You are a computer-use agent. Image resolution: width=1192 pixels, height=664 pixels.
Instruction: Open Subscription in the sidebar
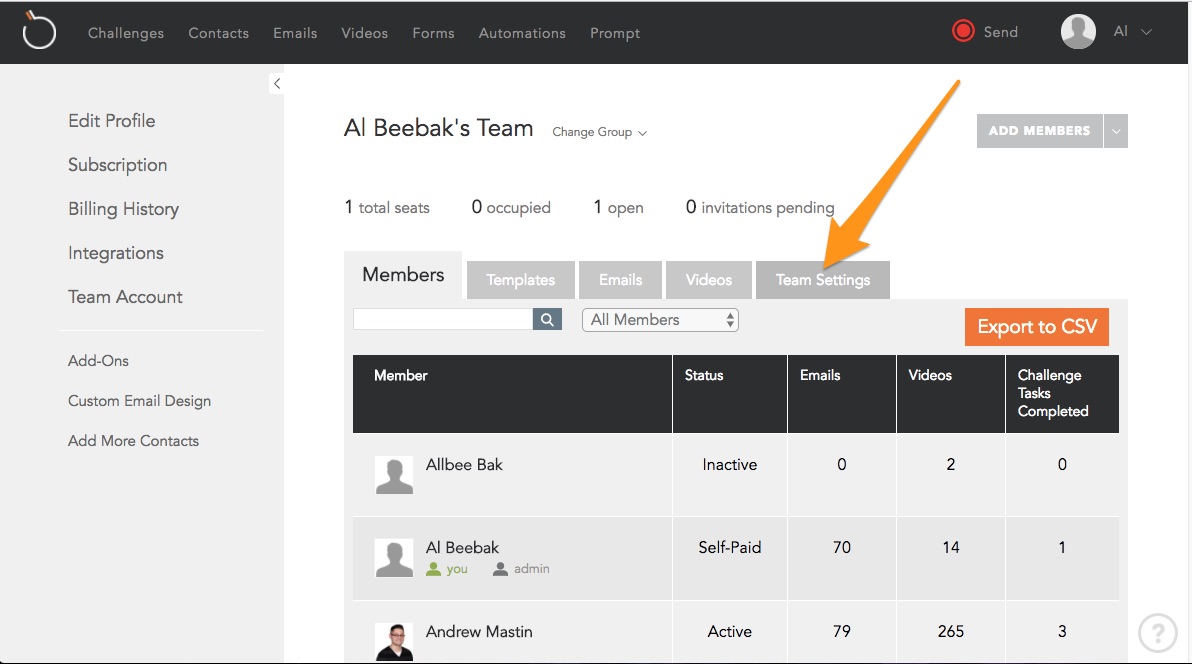pyautogui.click(x=117, y=165)
